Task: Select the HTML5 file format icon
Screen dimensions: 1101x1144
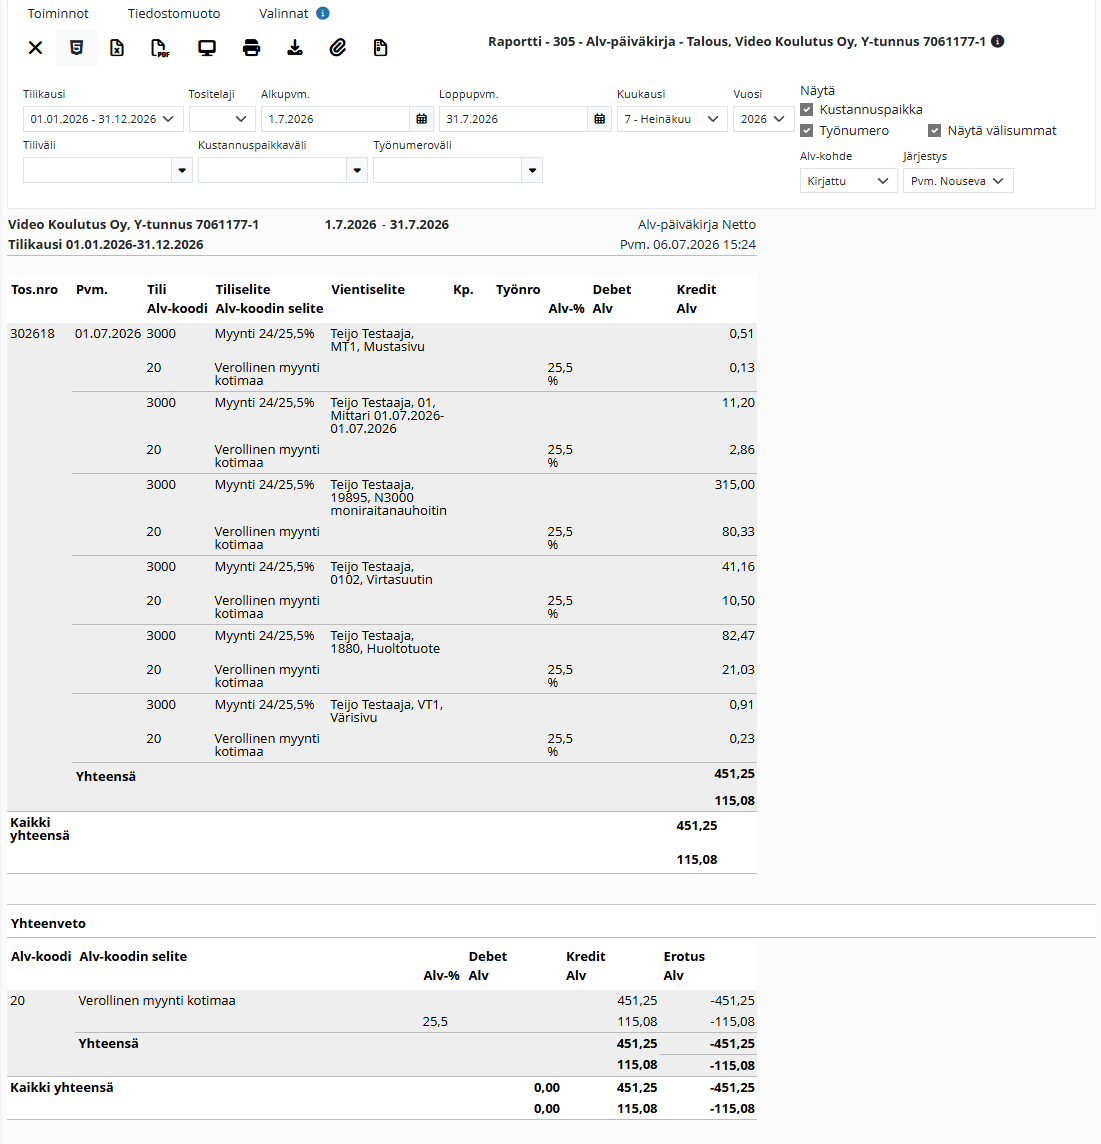Action: click(x=77, y=48)
